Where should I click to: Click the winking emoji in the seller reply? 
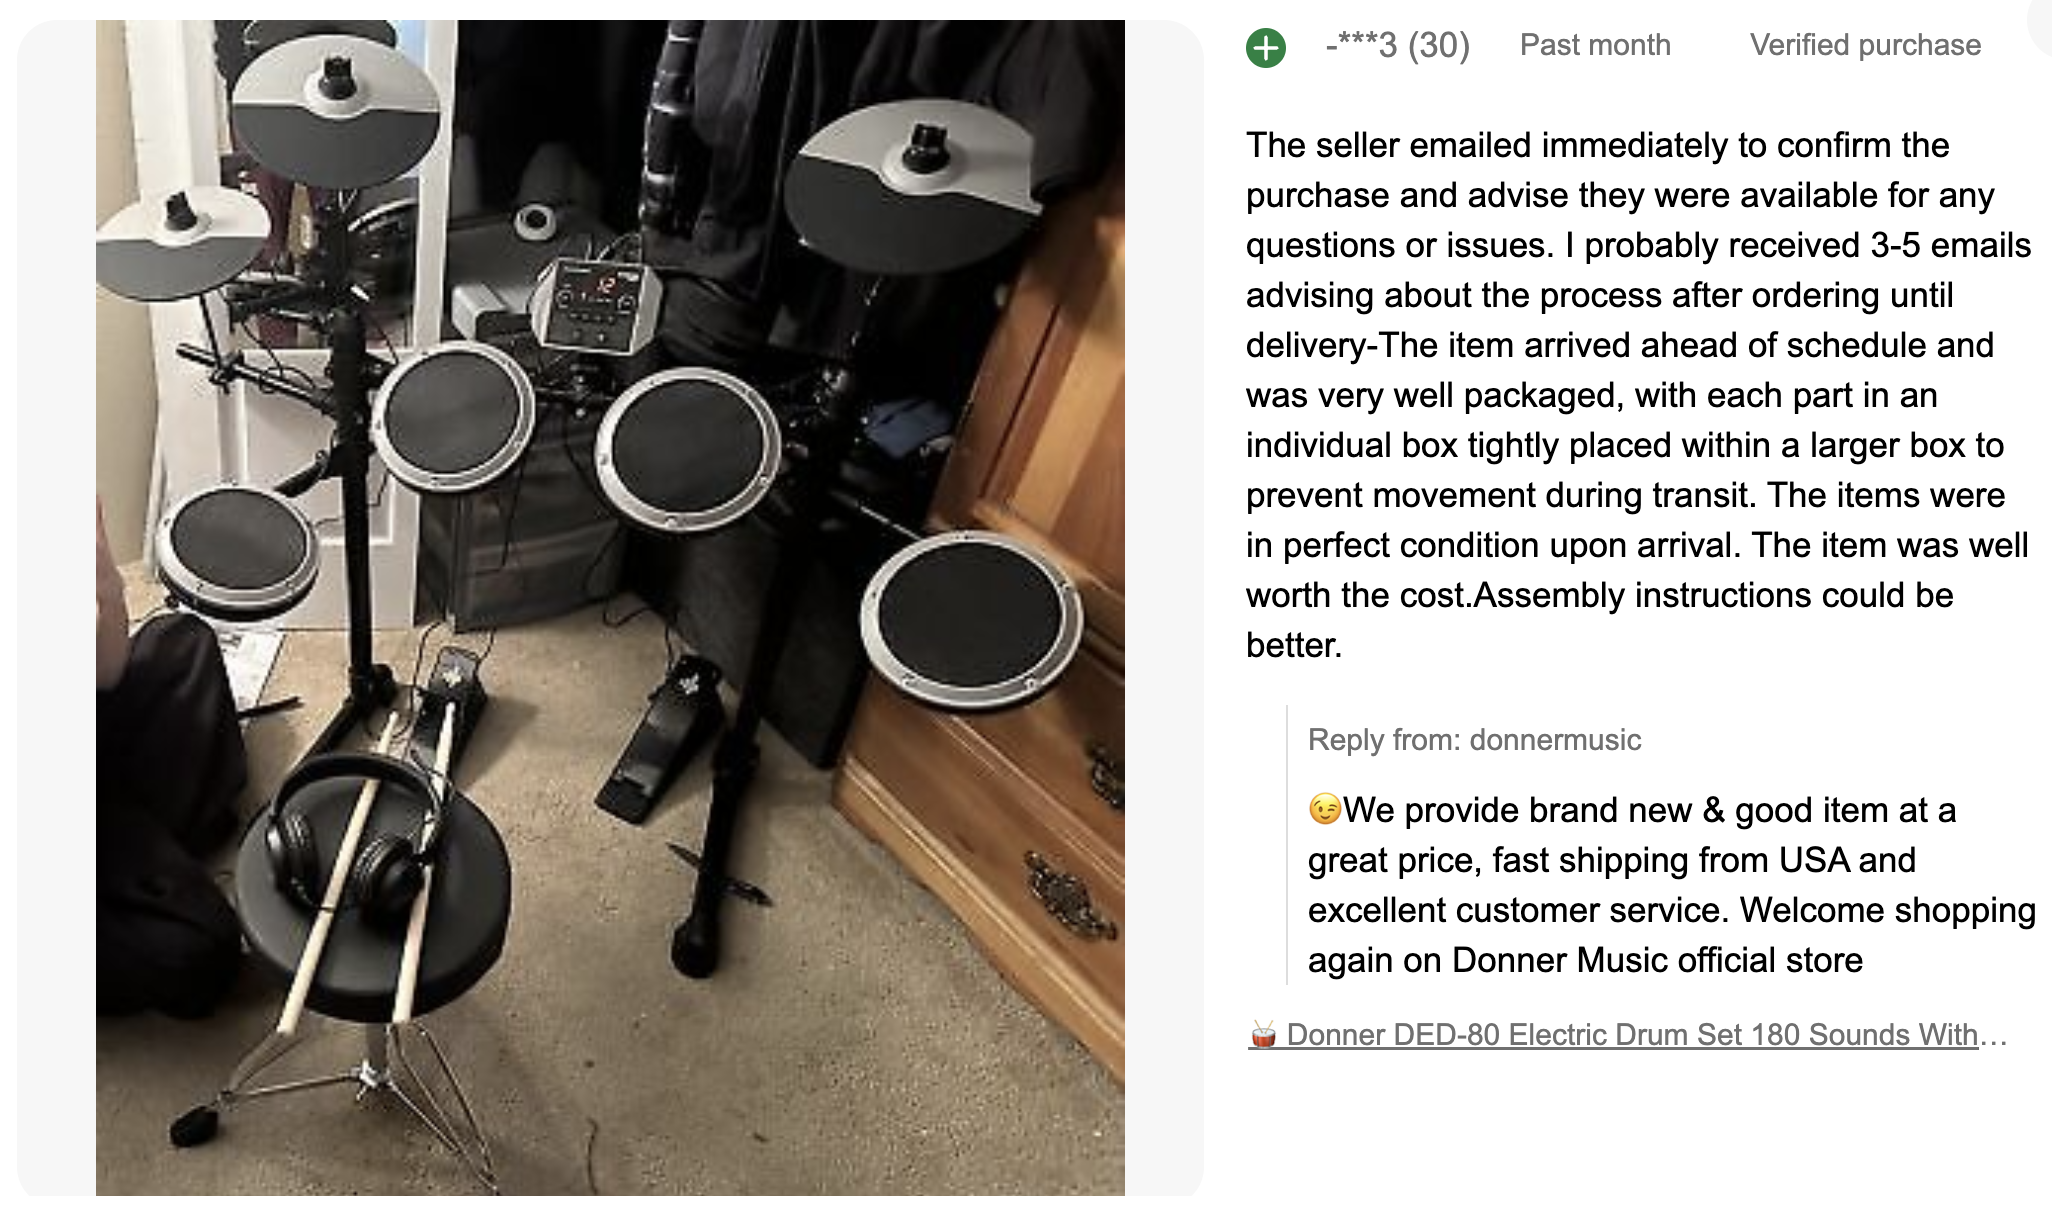point(1324,808)
